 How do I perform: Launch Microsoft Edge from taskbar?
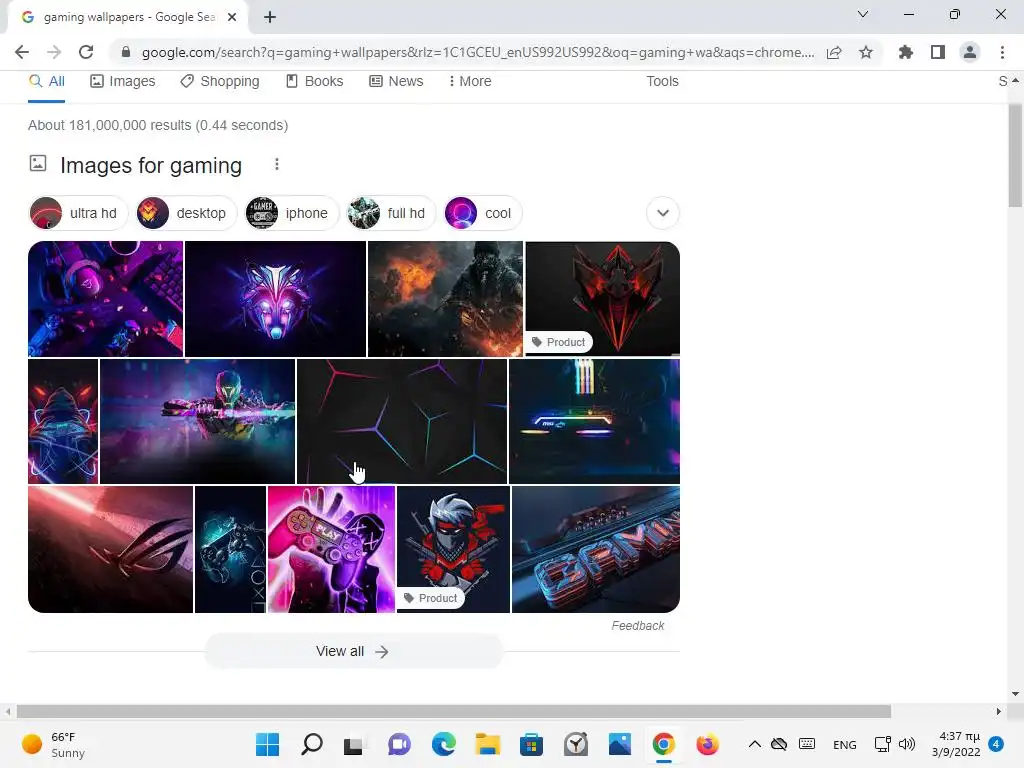pyautogui.click(x=443, y=744)
